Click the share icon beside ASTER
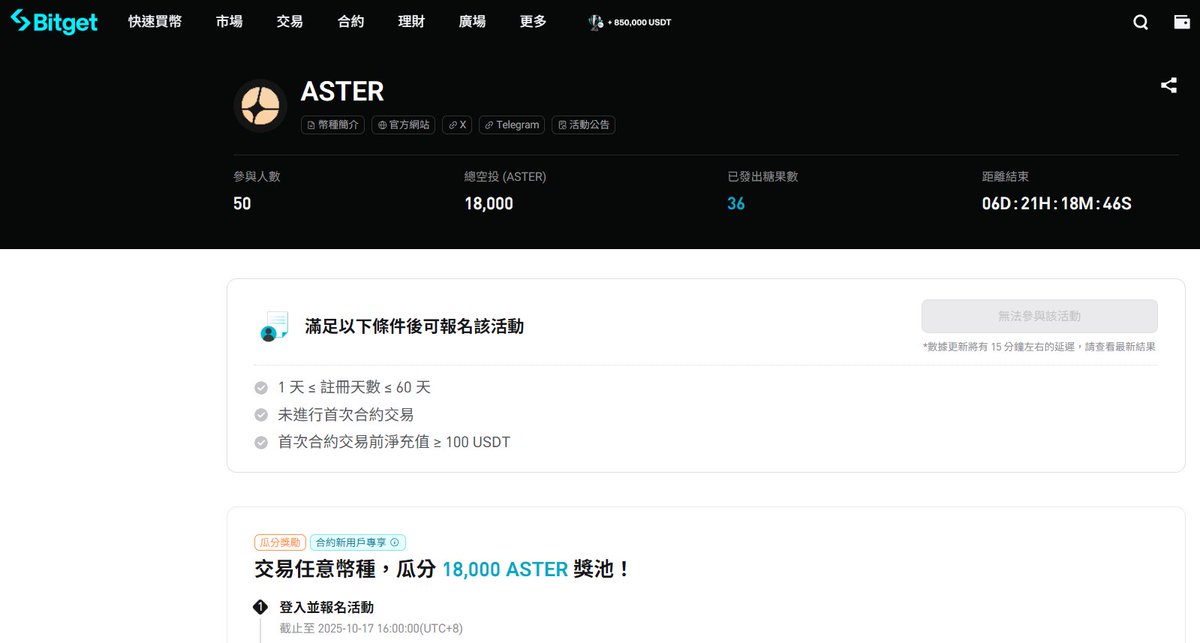The image size is (1200, 643). [1168, 86]
